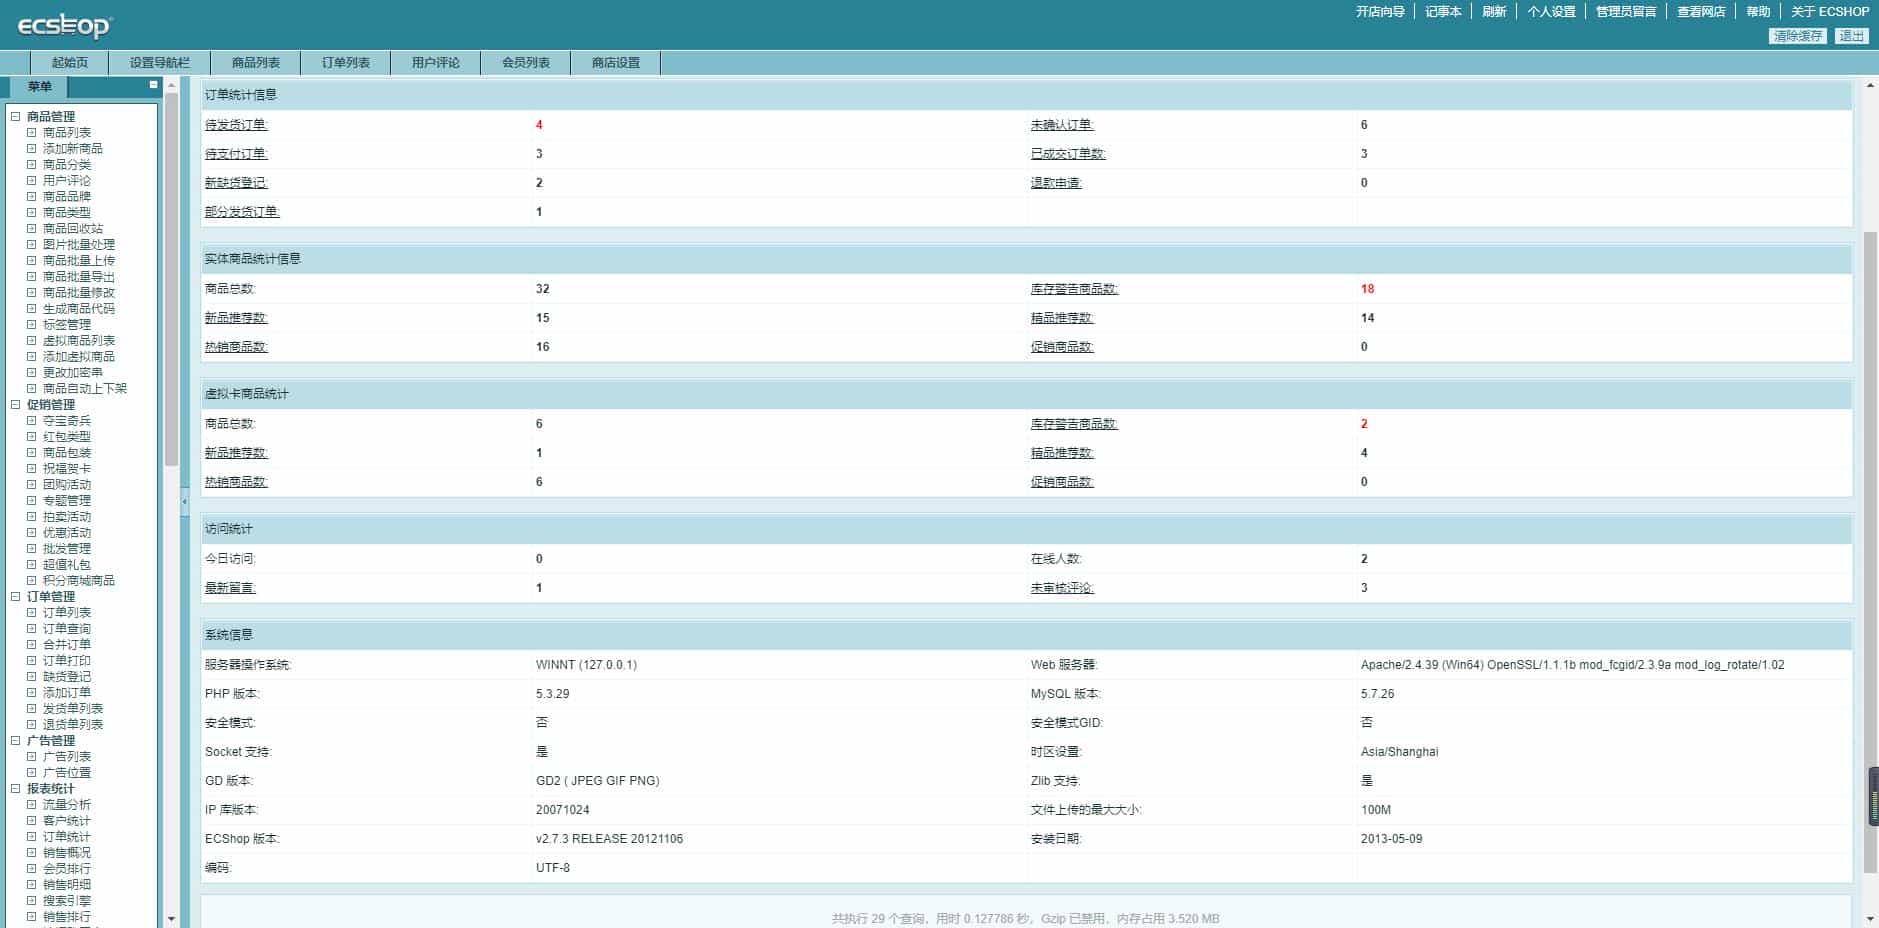This screenshot has width=1879, height=928.
Task: Collapse the 报表统计 tree section
Action: tap(15, 788)
